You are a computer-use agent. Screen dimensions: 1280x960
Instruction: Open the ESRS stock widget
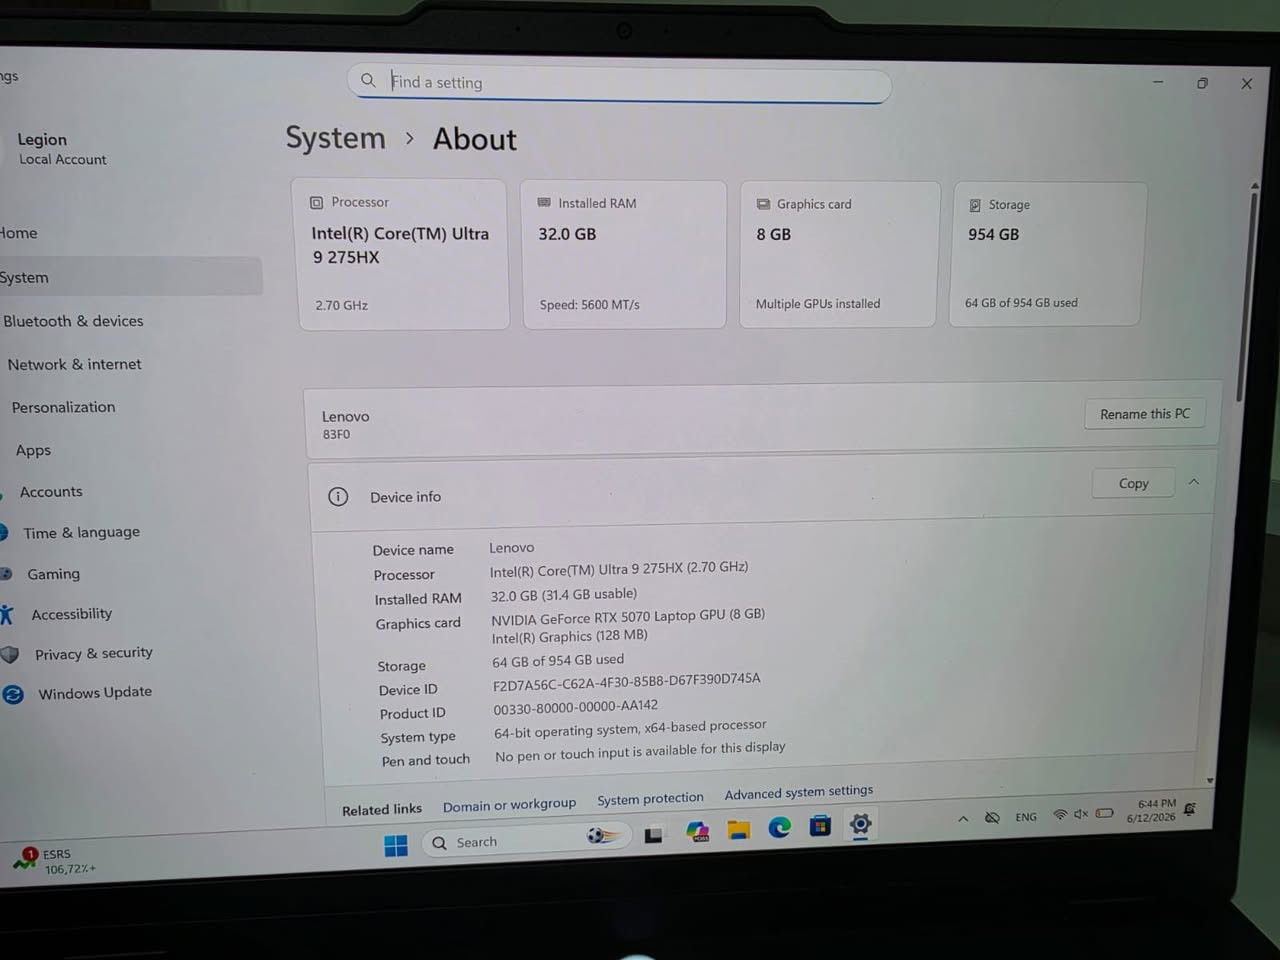pos(55,861)
